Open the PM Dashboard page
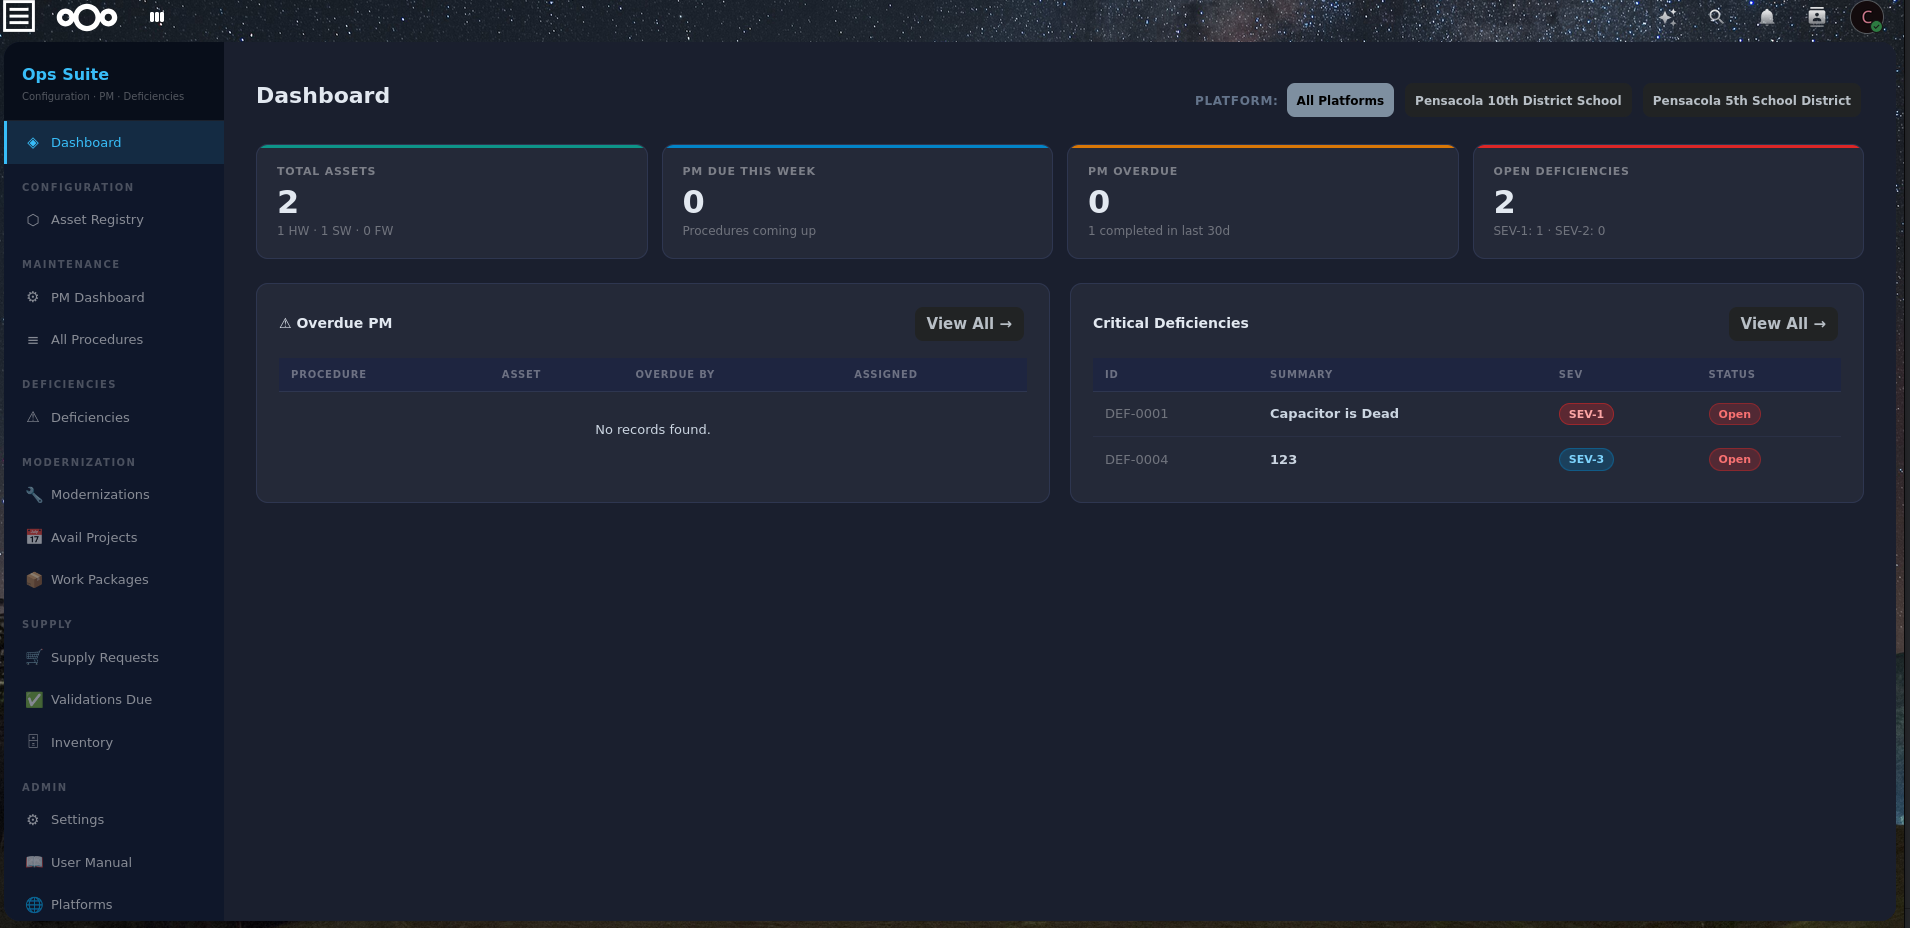Screen dimensions: 1910x928 tap(114, 298)
